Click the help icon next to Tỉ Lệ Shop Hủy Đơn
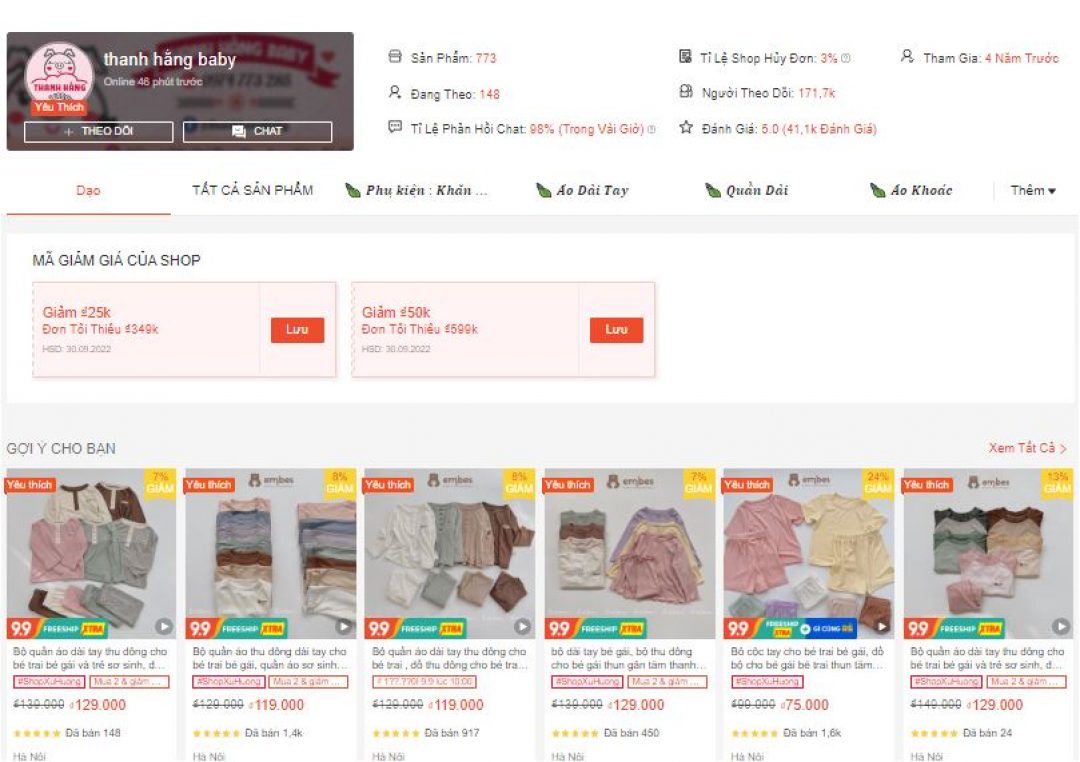This screenshot has width=1080, height=762. pyautogui.click(x=846, y=59)
